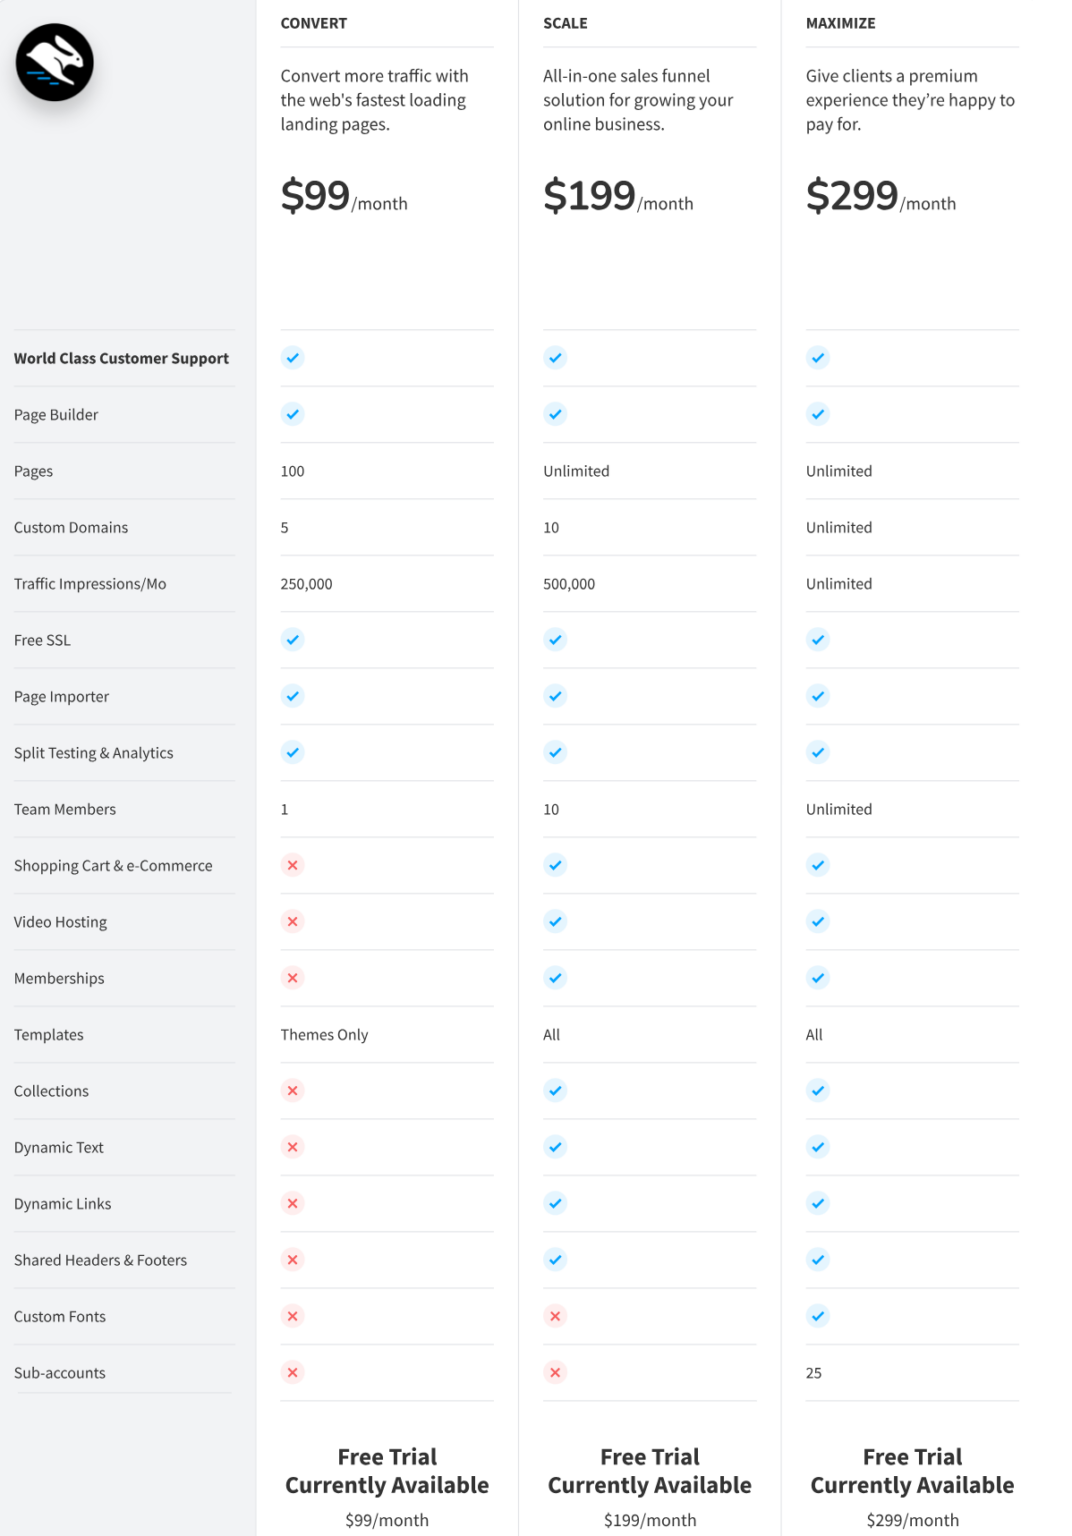The width and height of the screenshot is (1072, 1536).
Task: Start the $299/month Maximize free trial
Action: 912,1471
